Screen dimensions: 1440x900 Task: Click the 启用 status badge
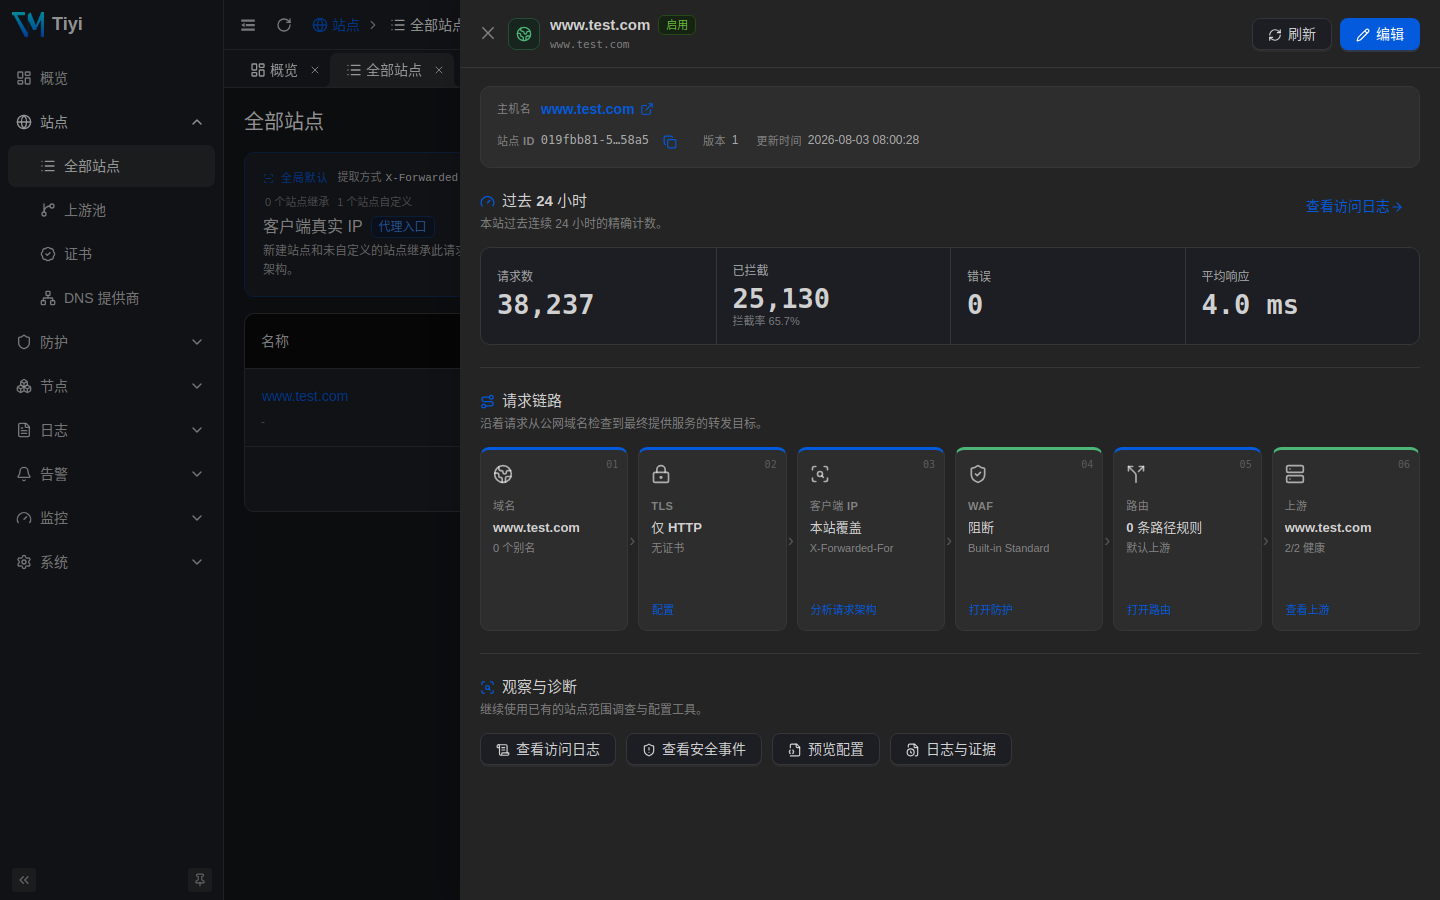[x=677, y=25]
